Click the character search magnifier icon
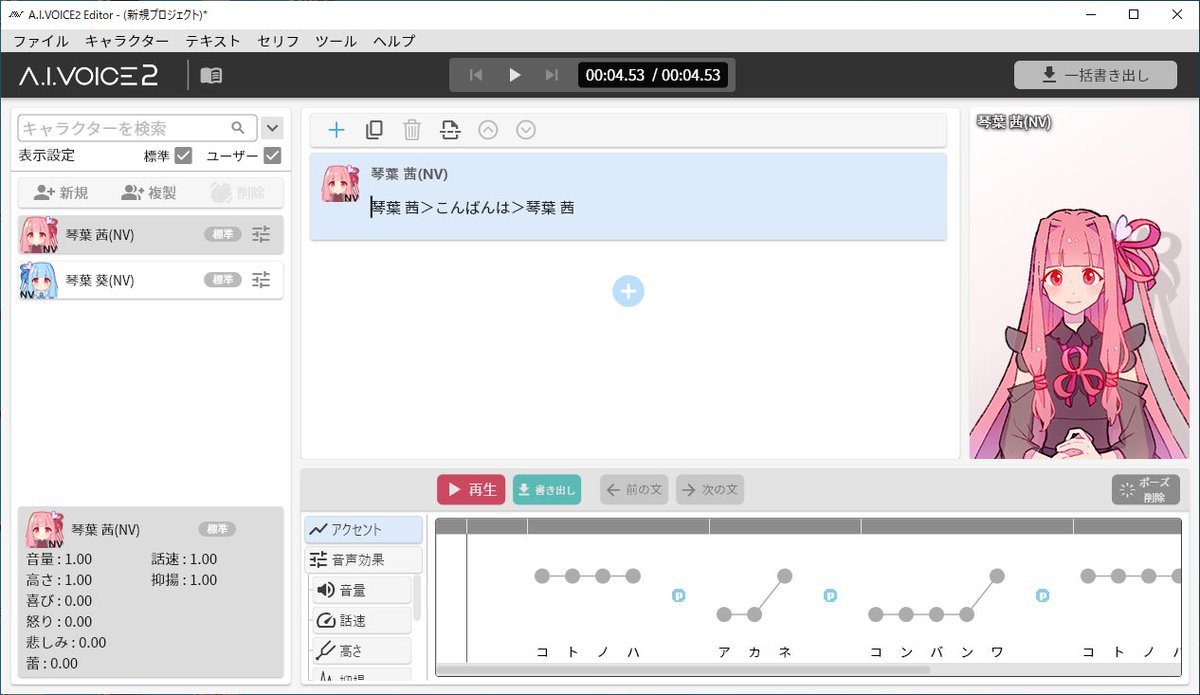Image resolution: width=1200 pixels, height=695 pixels. click(238, 128)
